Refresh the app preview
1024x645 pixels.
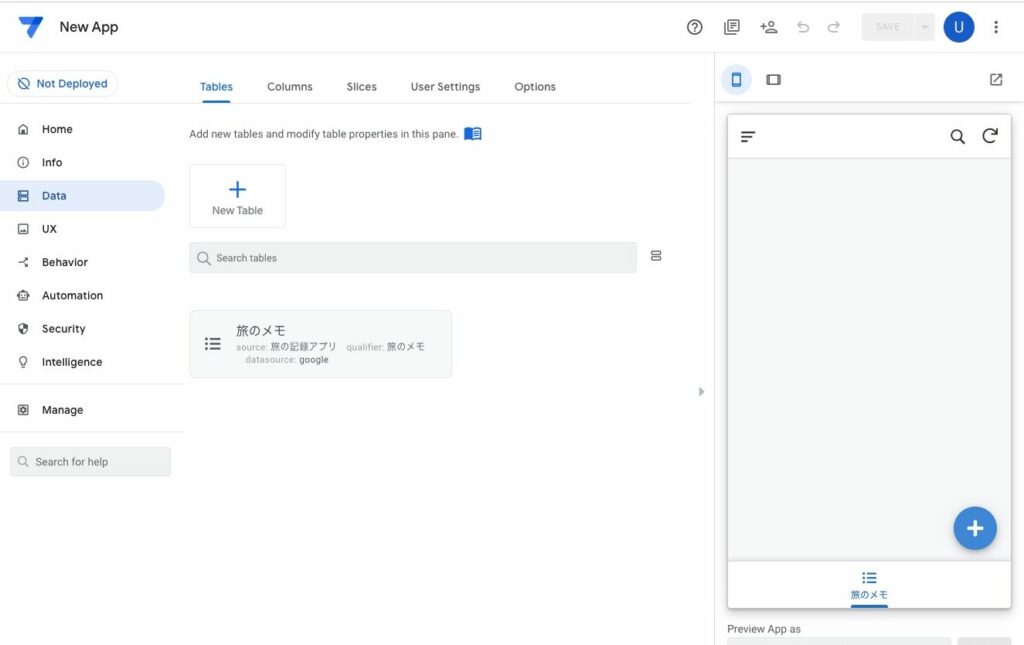[990, 136]
